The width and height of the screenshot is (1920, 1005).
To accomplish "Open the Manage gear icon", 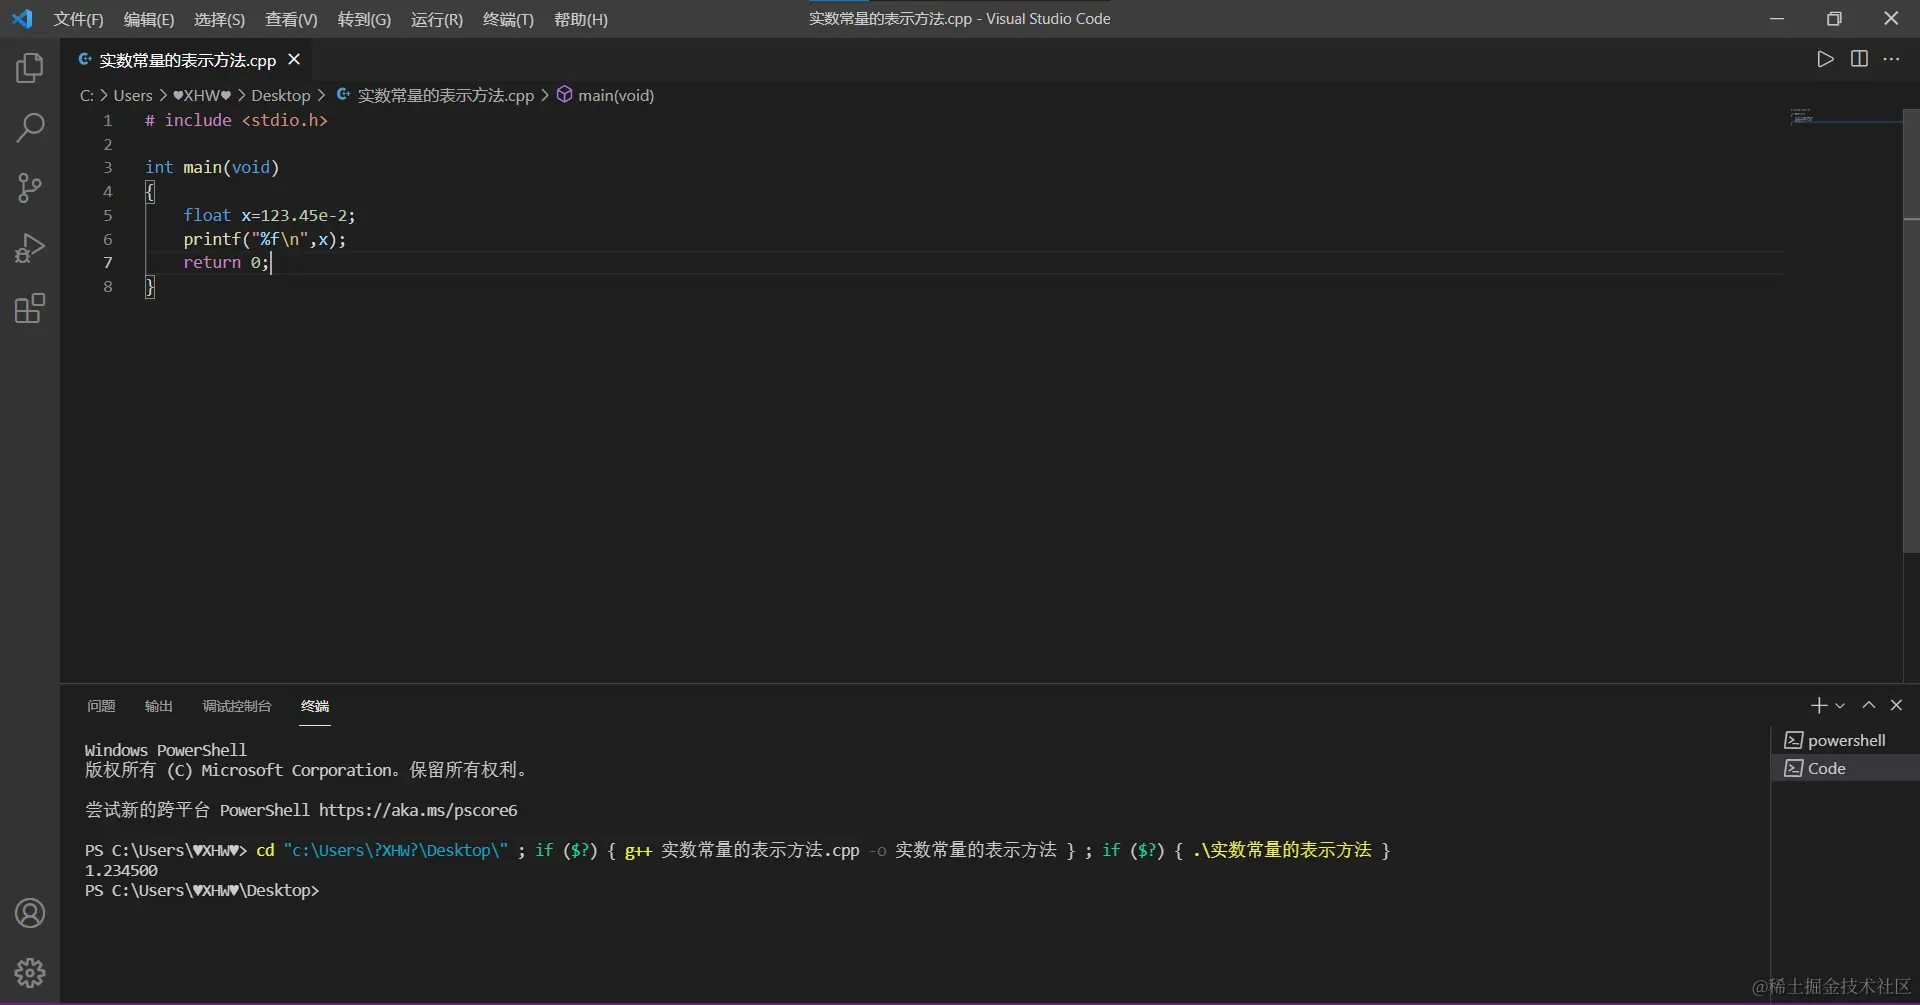I will (x=30, y=973).
